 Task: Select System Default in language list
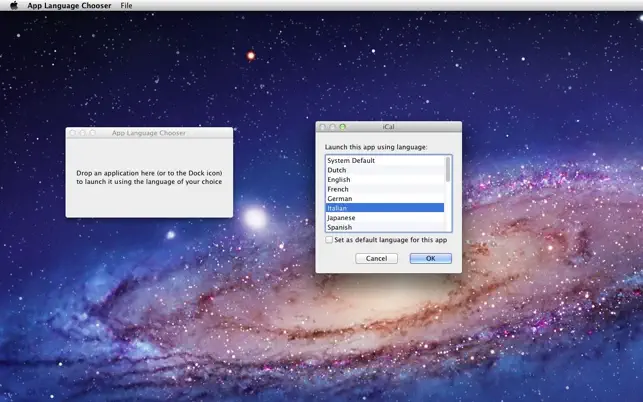click(x=385, y=160)
